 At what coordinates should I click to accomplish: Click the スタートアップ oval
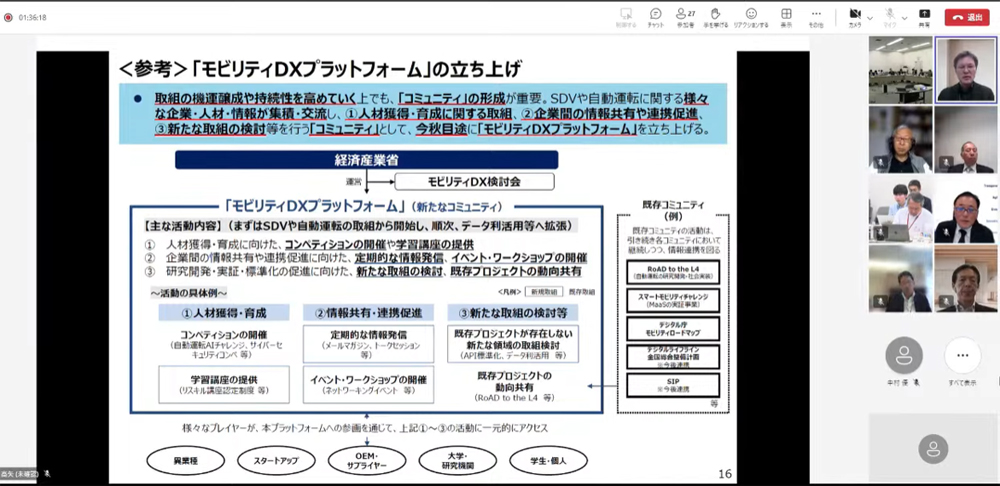[276, 460]
